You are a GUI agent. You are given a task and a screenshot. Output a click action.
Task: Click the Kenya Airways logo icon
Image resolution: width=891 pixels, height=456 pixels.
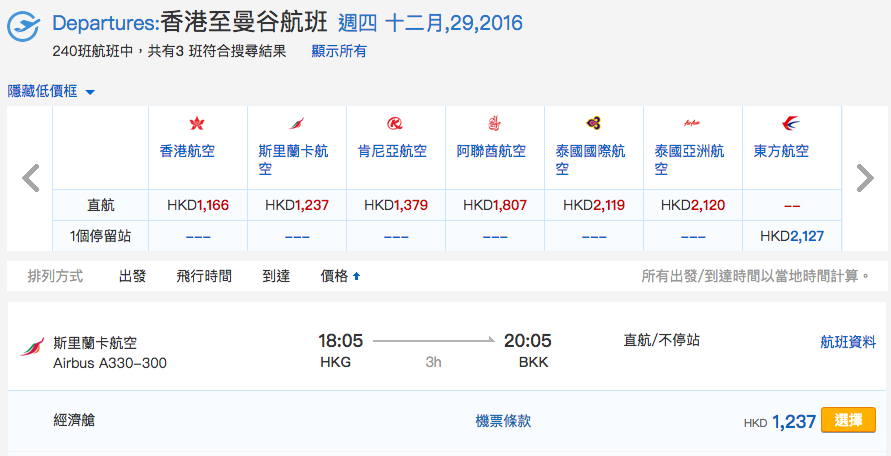tap(395, 123)
